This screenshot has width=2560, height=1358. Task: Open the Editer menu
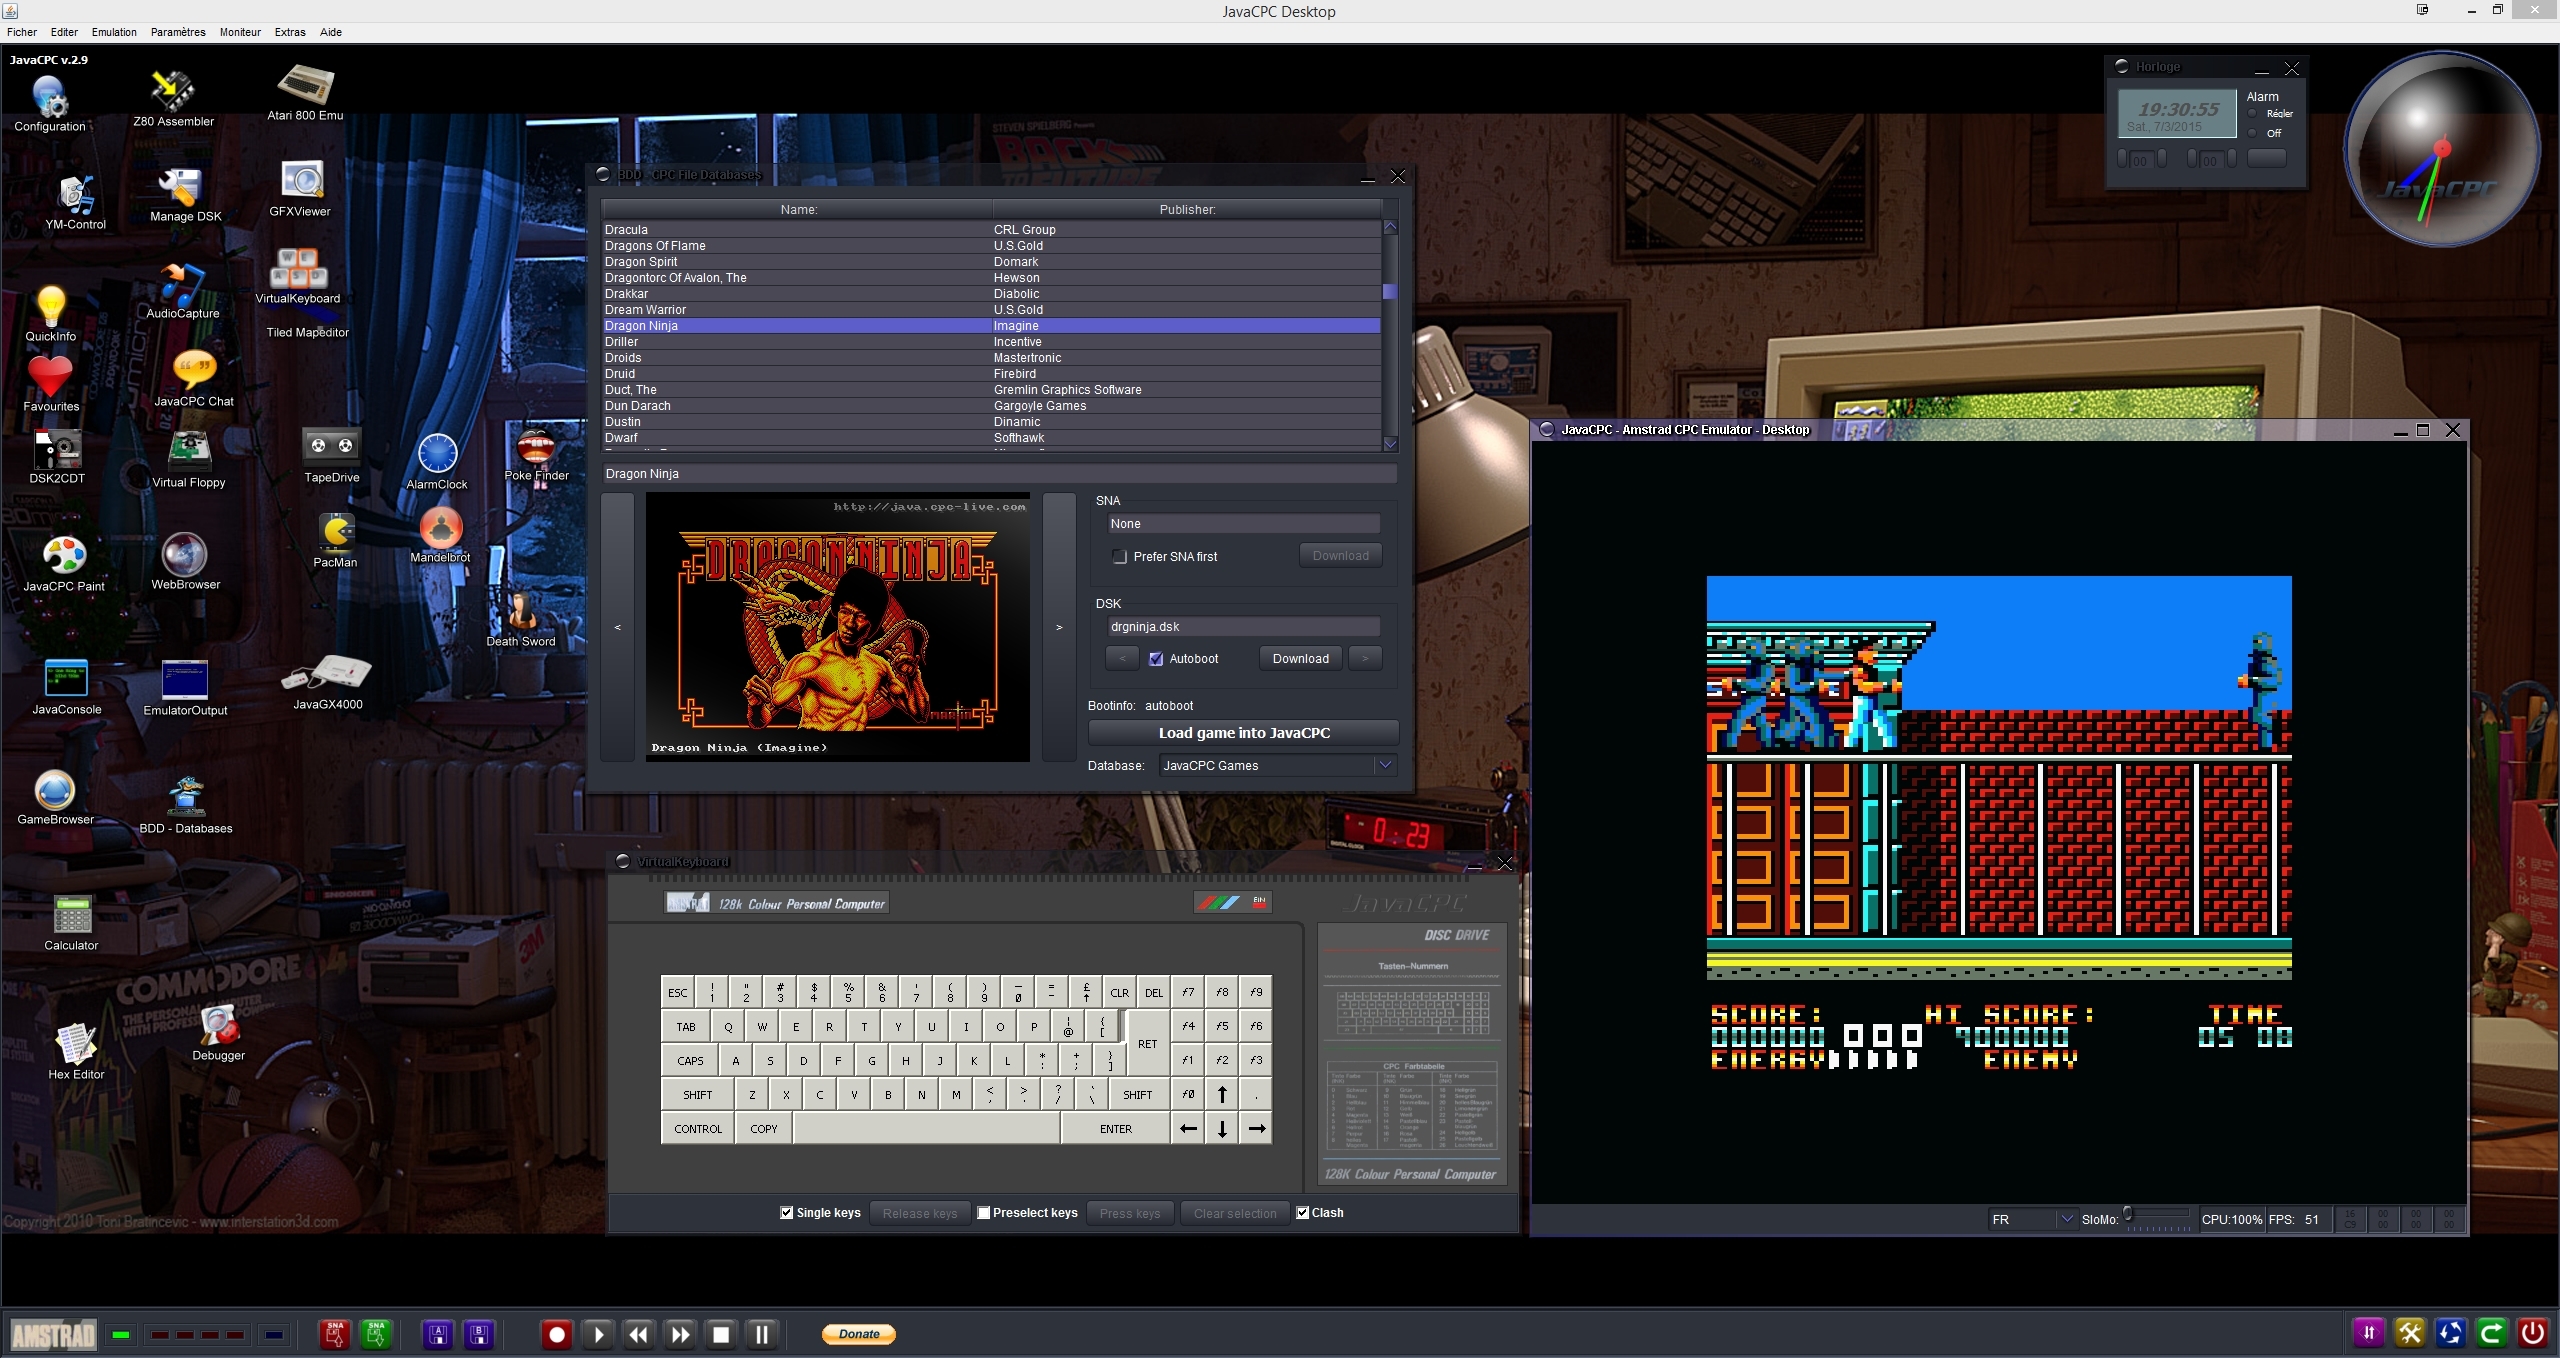coord(64,32)
